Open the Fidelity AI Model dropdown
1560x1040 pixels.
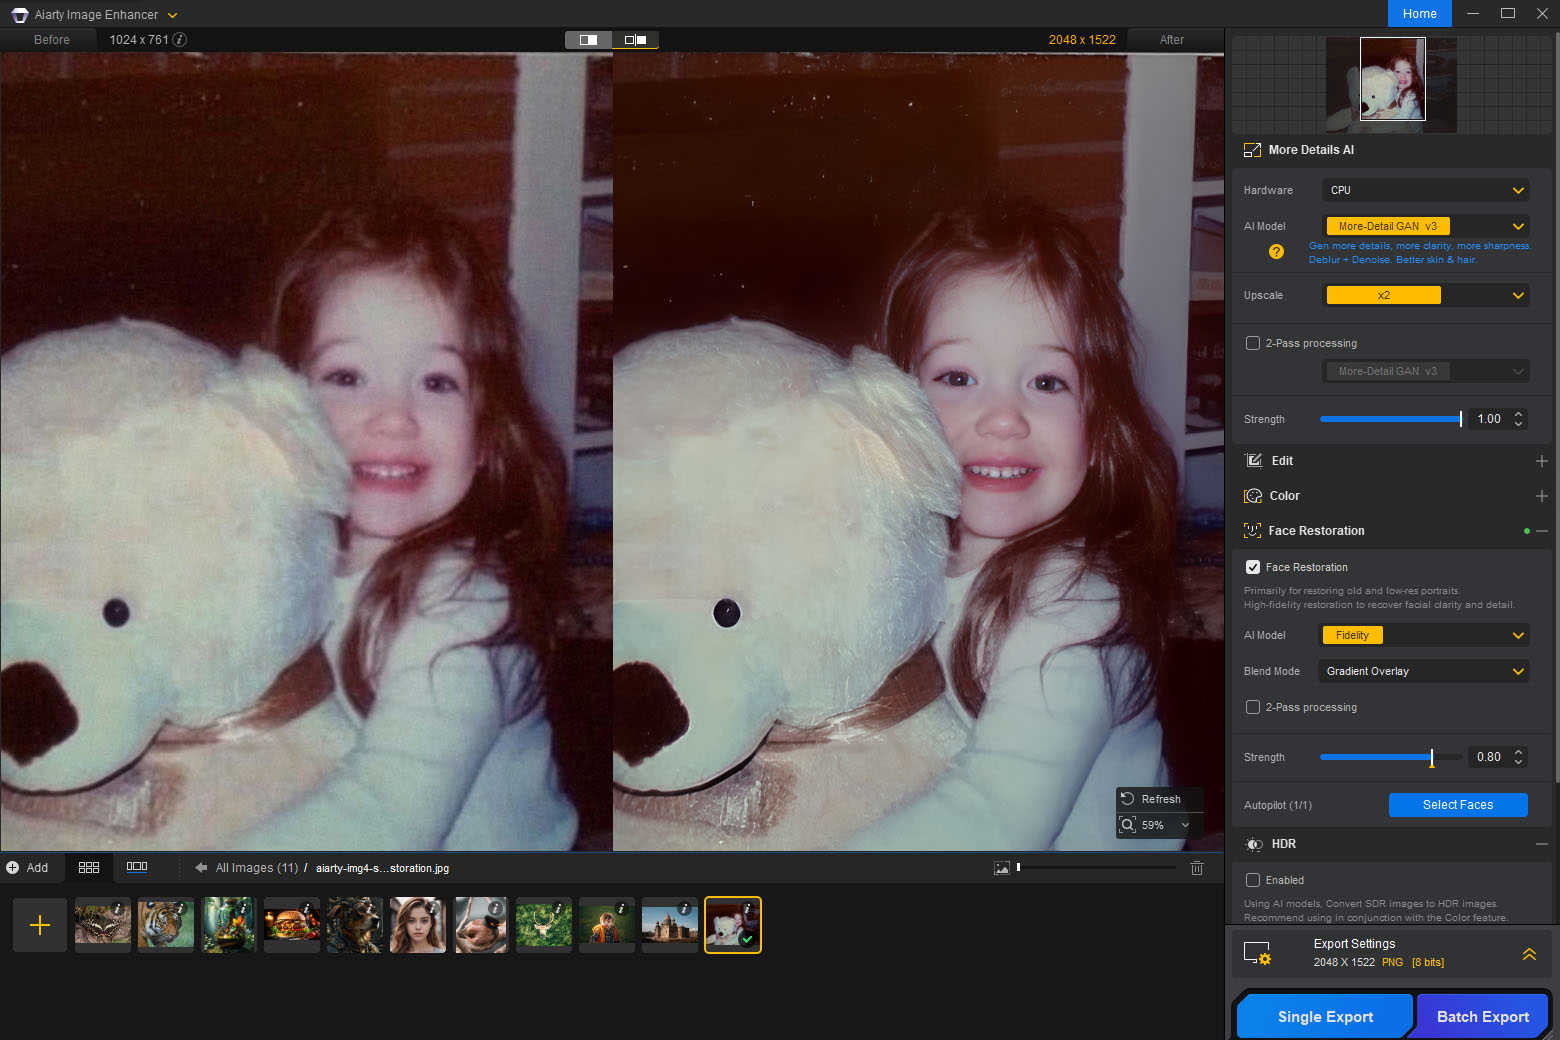pos(1426,635)
